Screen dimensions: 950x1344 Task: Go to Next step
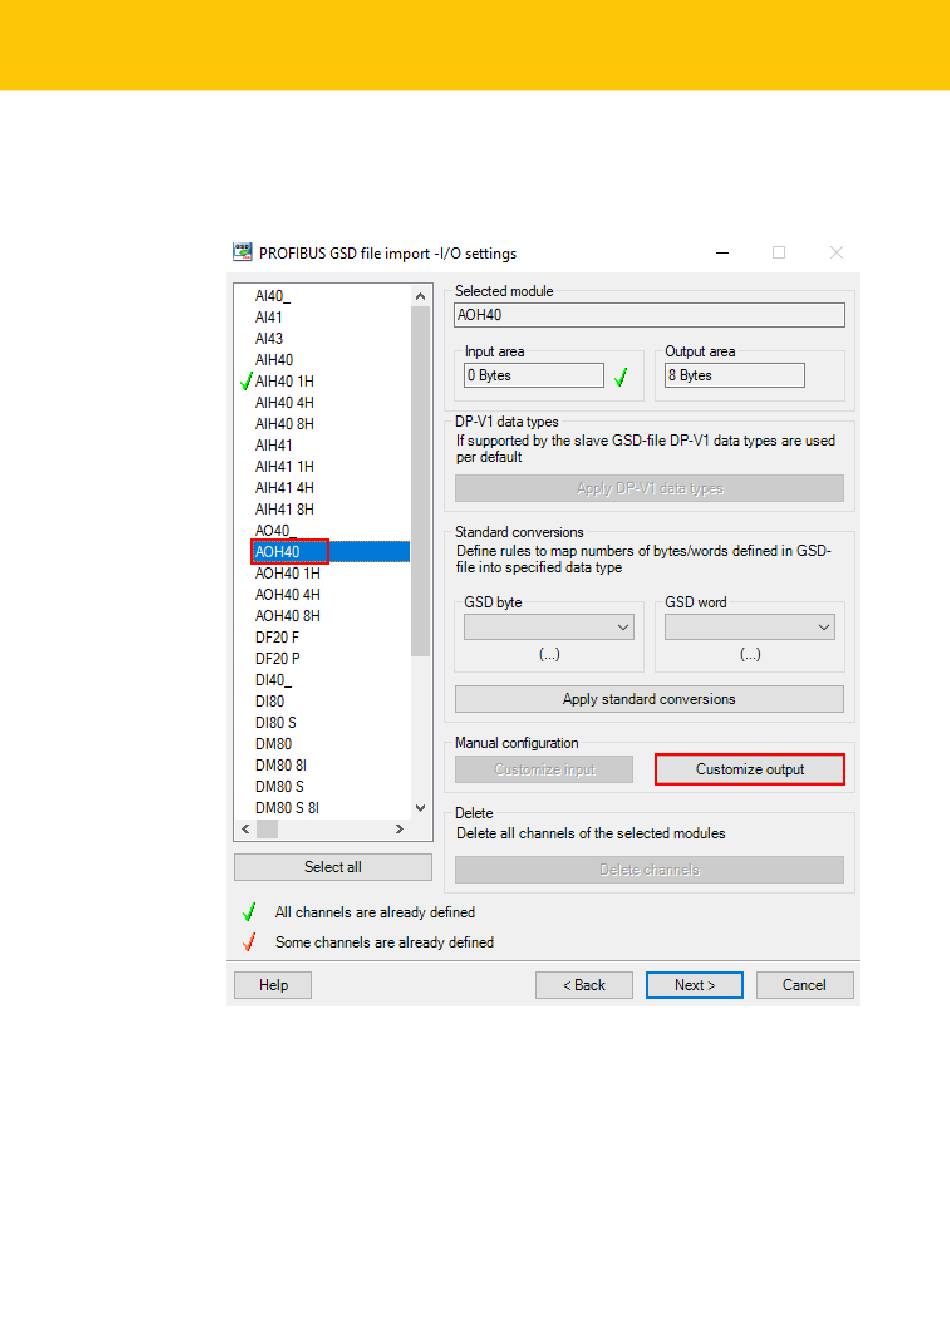694,985
